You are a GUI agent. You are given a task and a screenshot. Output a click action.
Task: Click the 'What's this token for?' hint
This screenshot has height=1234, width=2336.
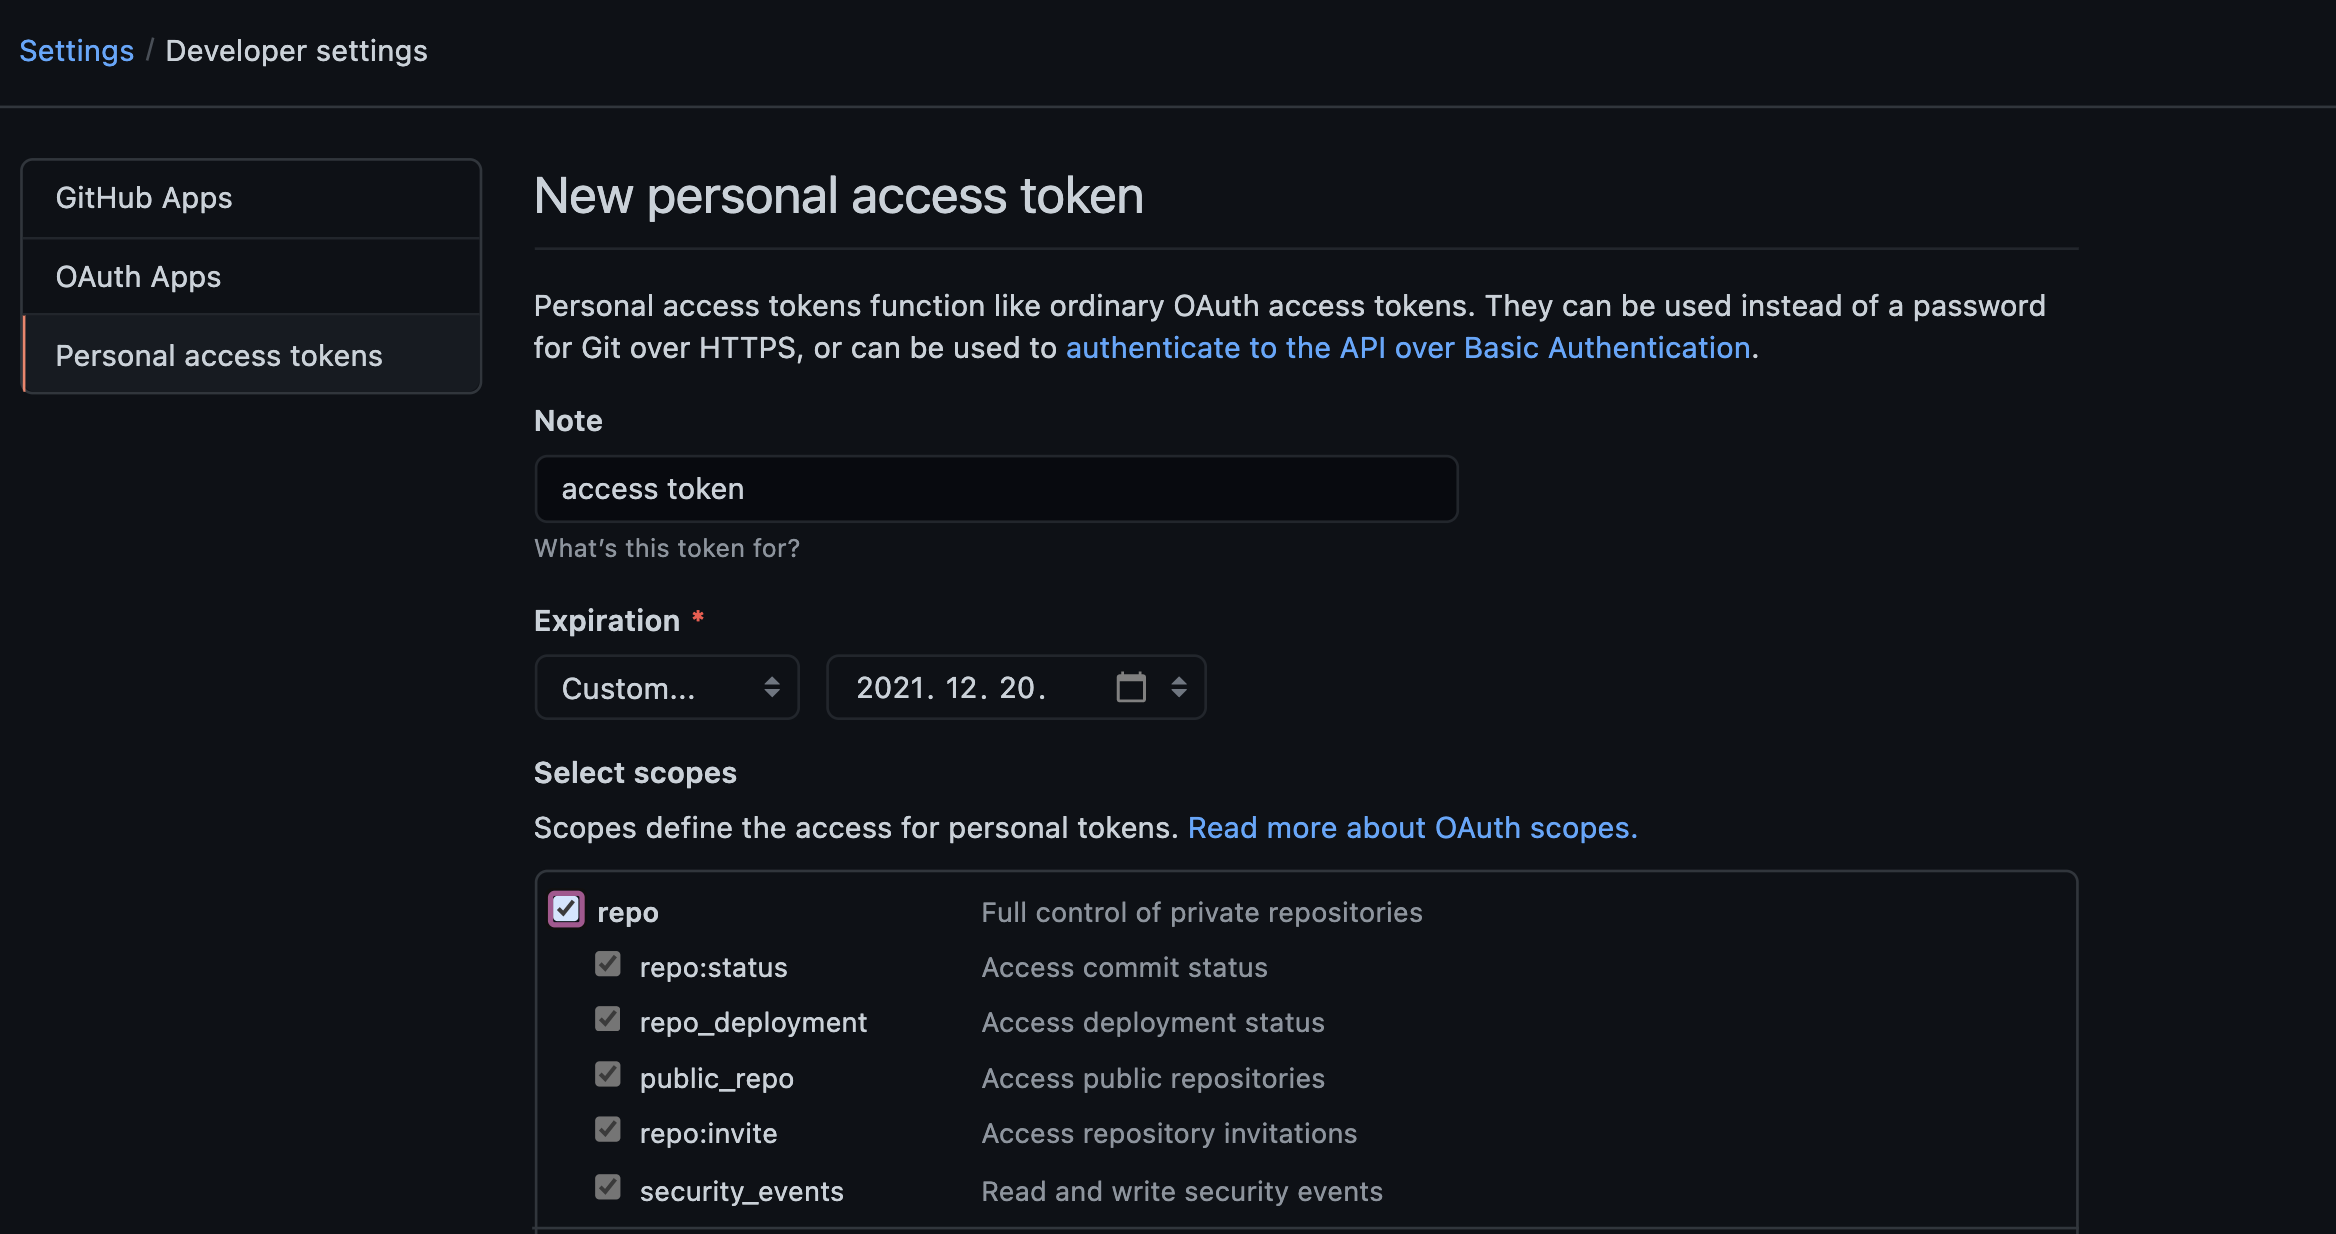pyautogui.click(x=667, y=548)
